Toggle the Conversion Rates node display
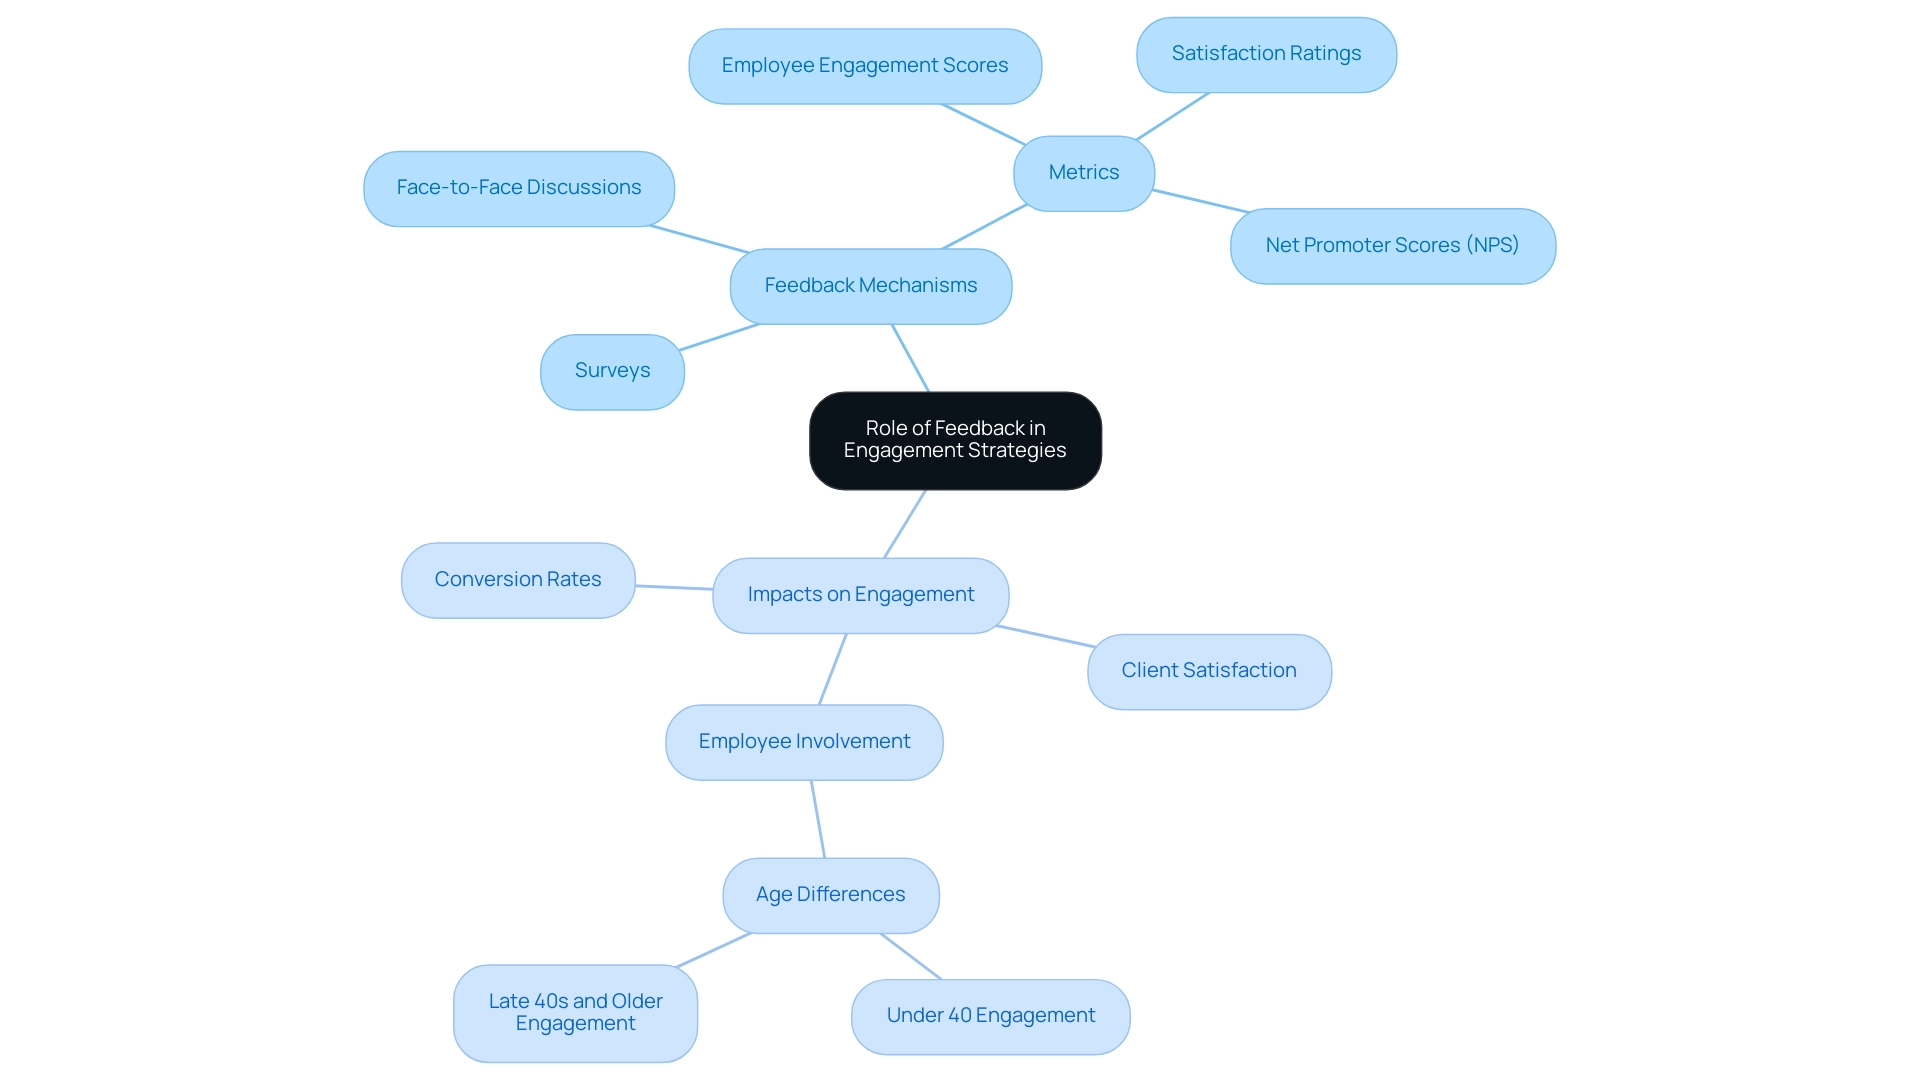 pyautogui.click(x=518, y=576)
